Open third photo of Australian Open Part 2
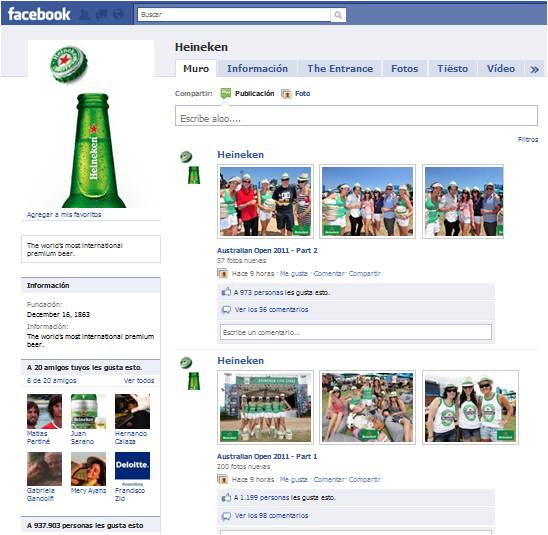 pyautogui.click(x=463, y=201)
